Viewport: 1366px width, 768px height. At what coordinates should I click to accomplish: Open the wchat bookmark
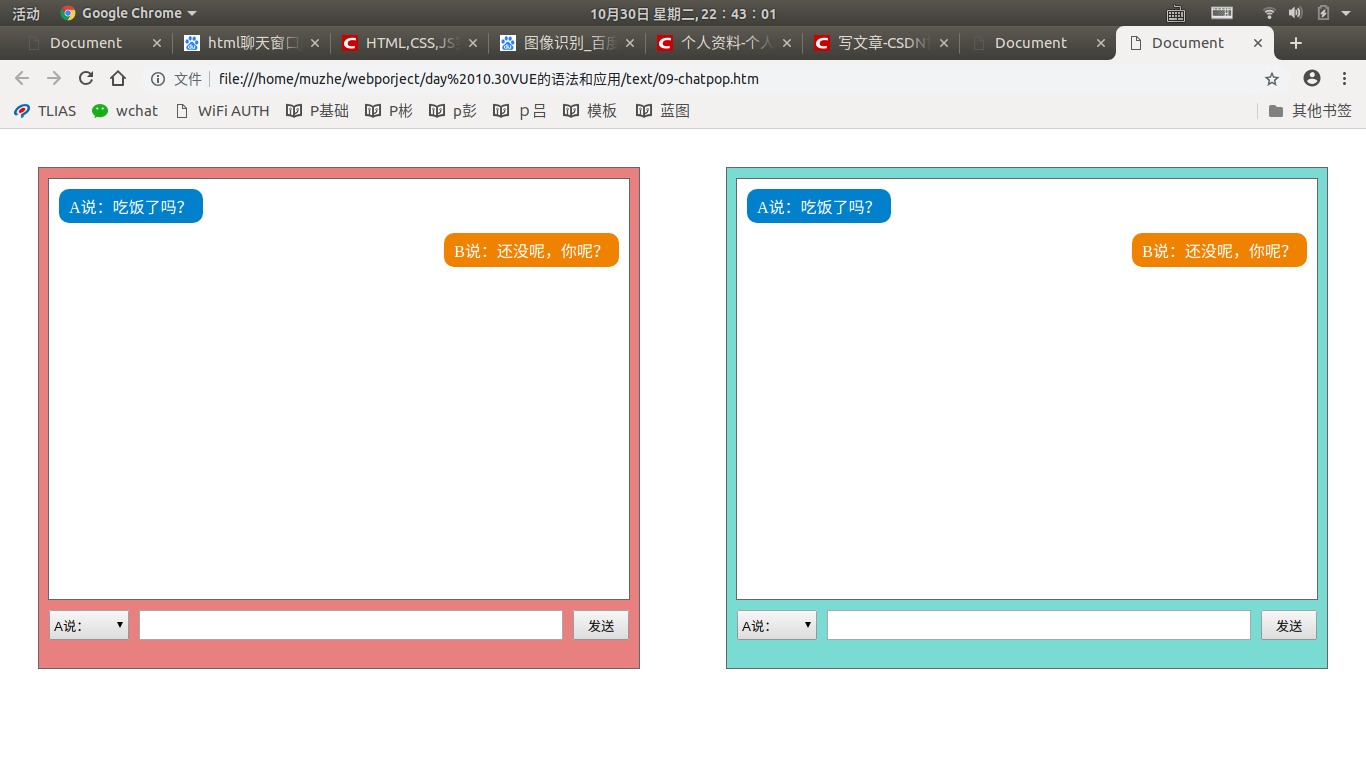pos(125,111)
